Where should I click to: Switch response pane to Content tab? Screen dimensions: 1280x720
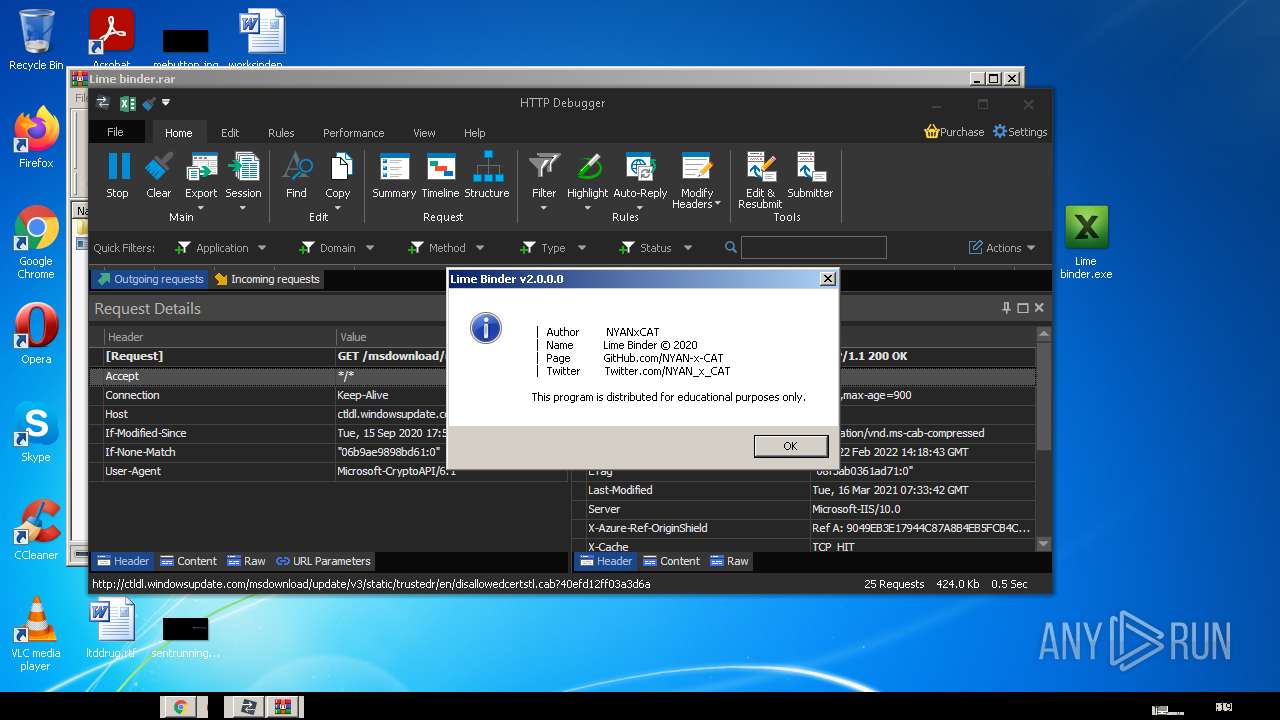coord(671,561)
